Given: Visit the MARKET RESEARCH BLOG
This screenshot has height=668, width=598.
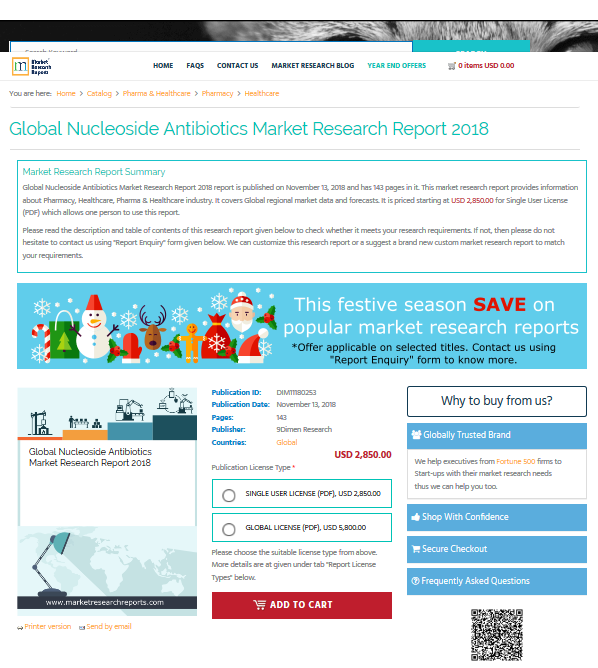Looking at the screenshot, I should (x=313, y=66).
